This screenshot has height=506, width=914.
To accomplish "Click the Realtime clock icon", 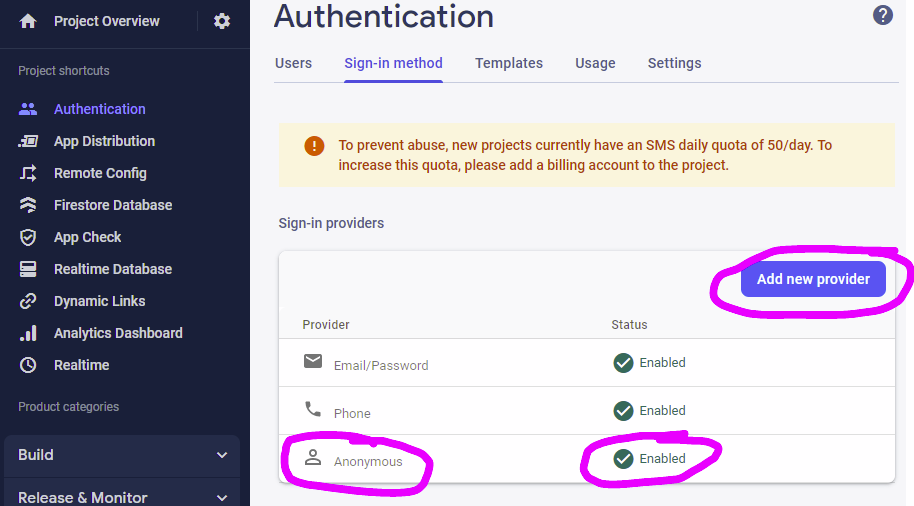I will point(27,366).
